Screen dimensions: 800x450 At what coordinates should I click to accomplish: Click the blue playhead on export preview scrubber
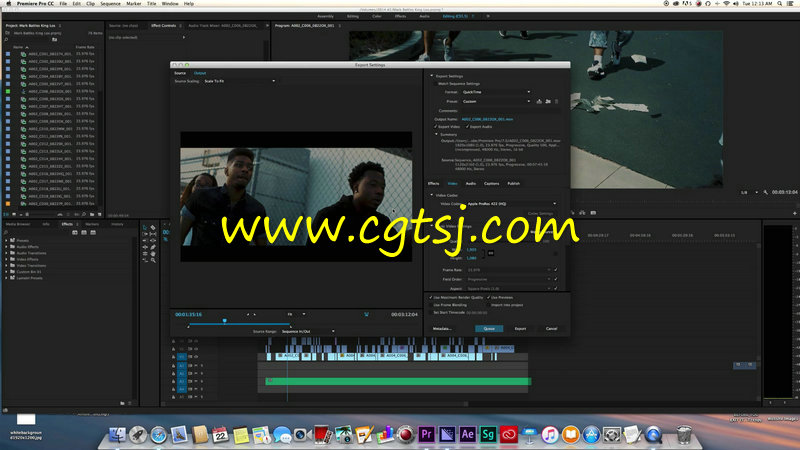[224, 321]
